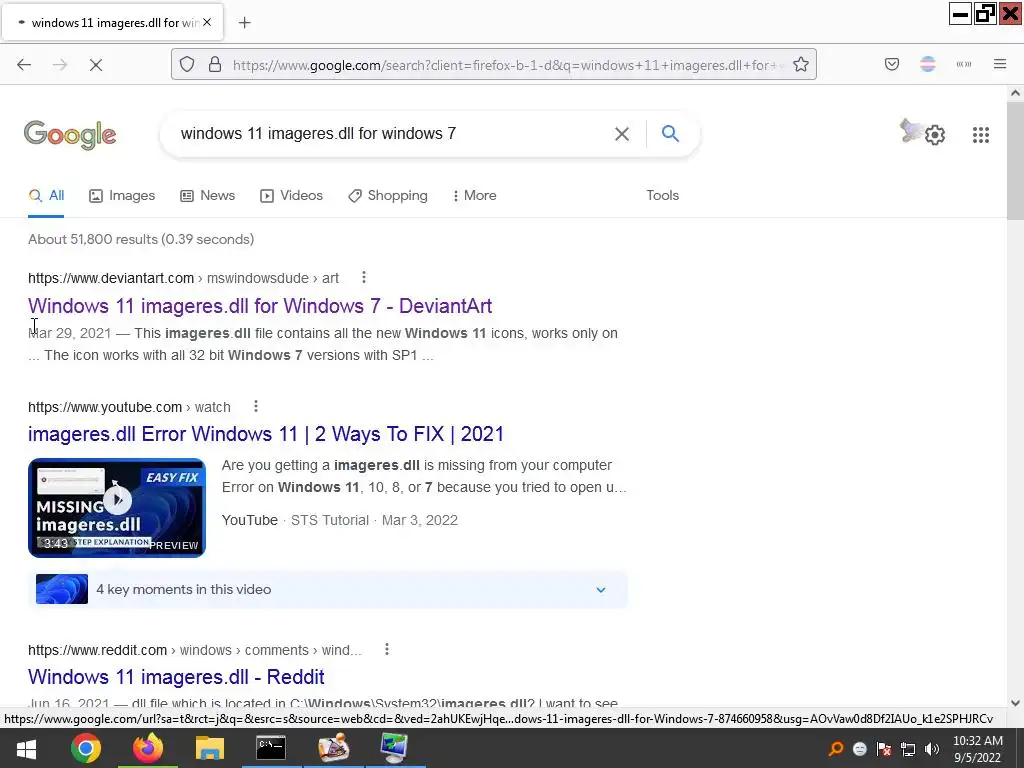Launch Chrome from the taskbar

pyautogui.click(x=86, y=748)
